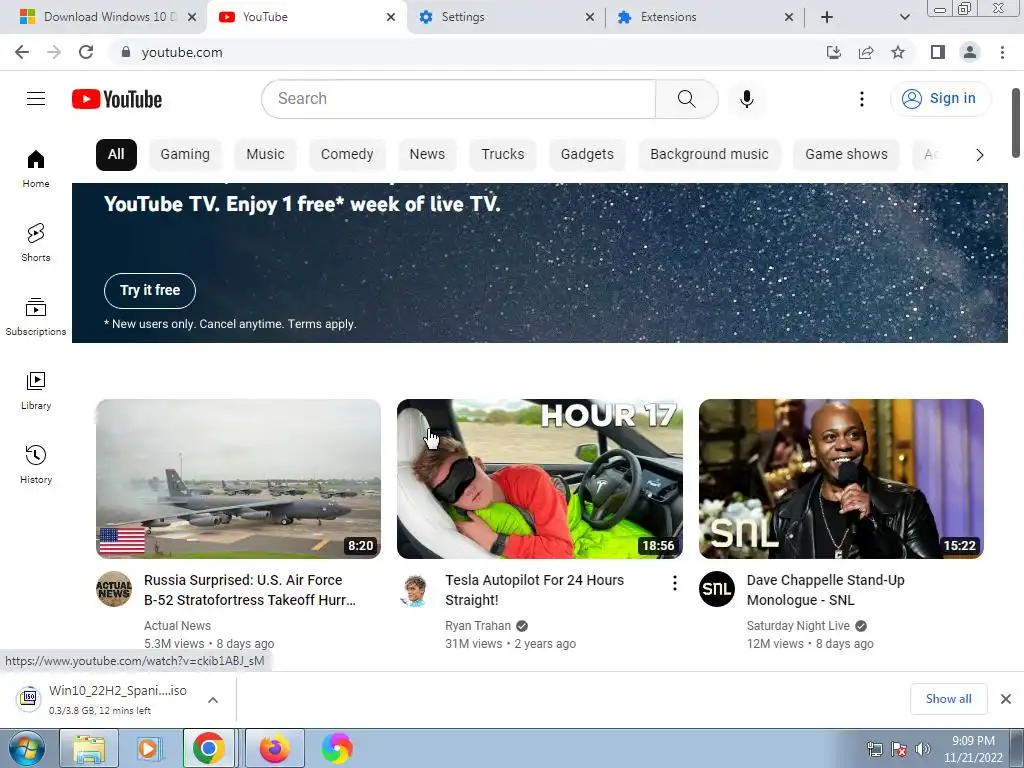Image resolution: width=1024 pixels, height=768 pixels.
Task: Open Ryan Trahan channel avatar
Action: [415, 589]
